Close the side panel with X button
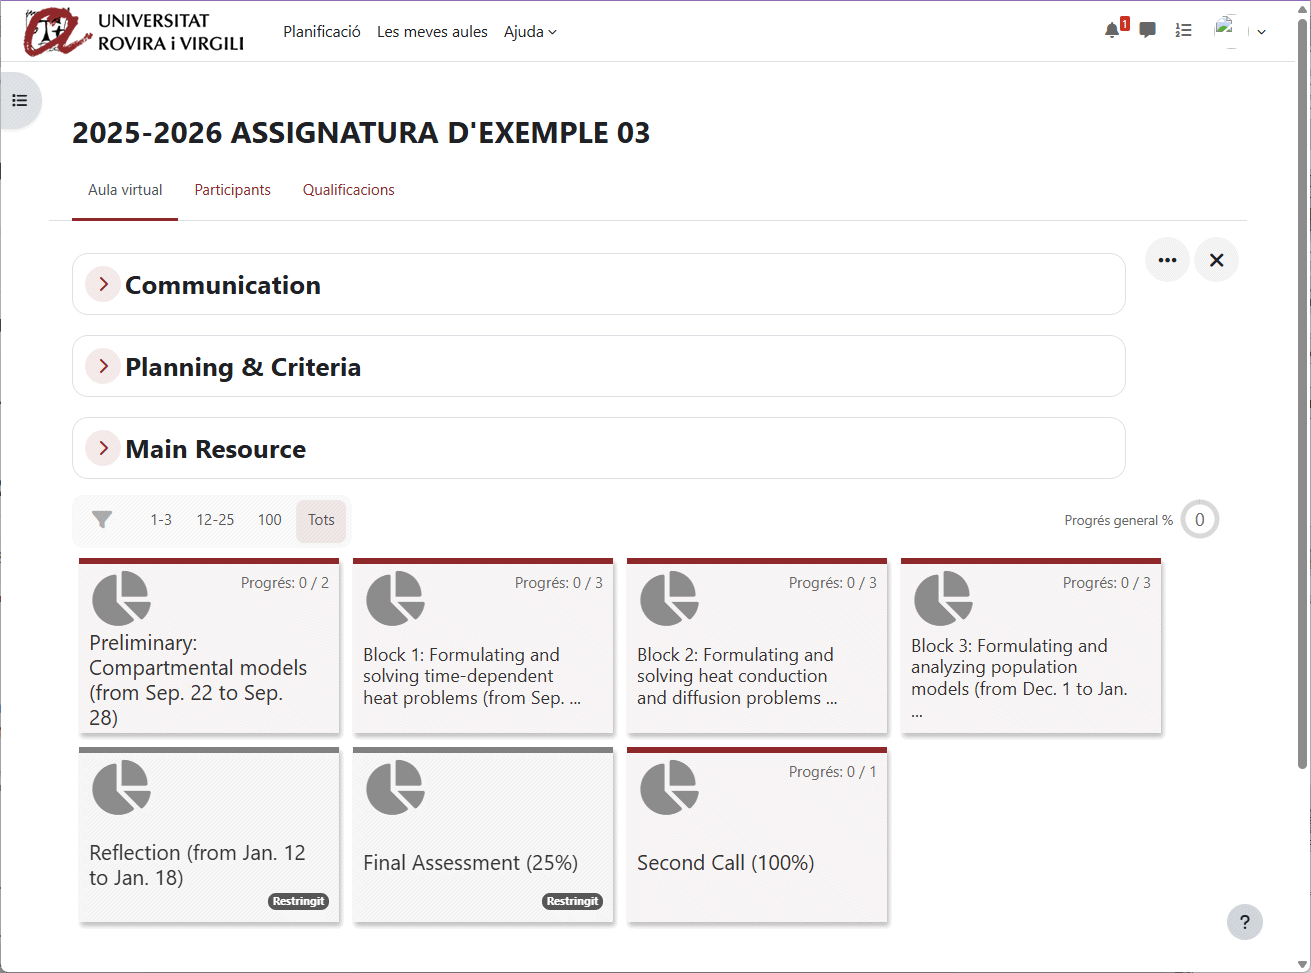 [1216, 260]
